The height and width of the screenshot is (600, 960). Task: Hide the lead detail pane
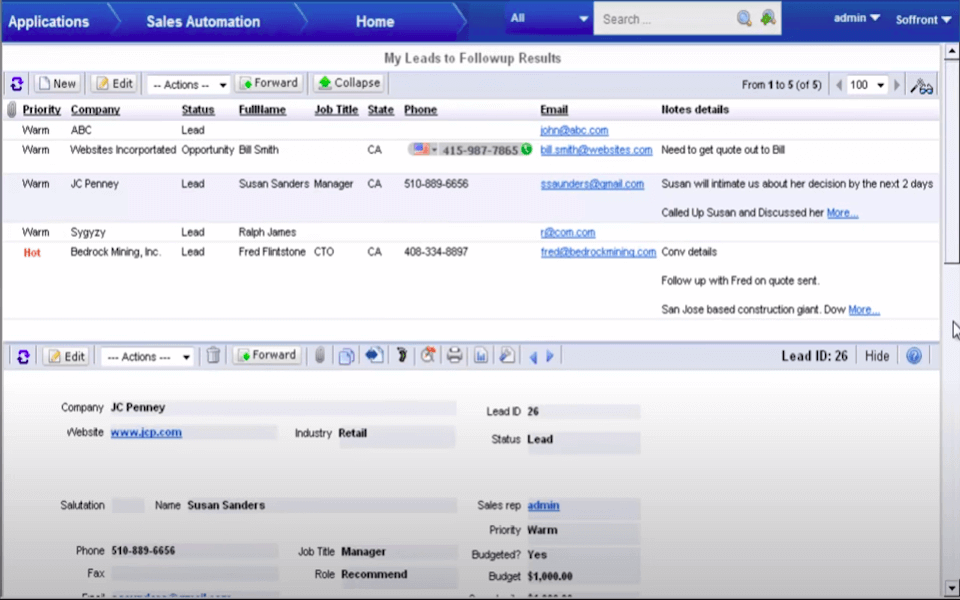[x=876, y=356]
